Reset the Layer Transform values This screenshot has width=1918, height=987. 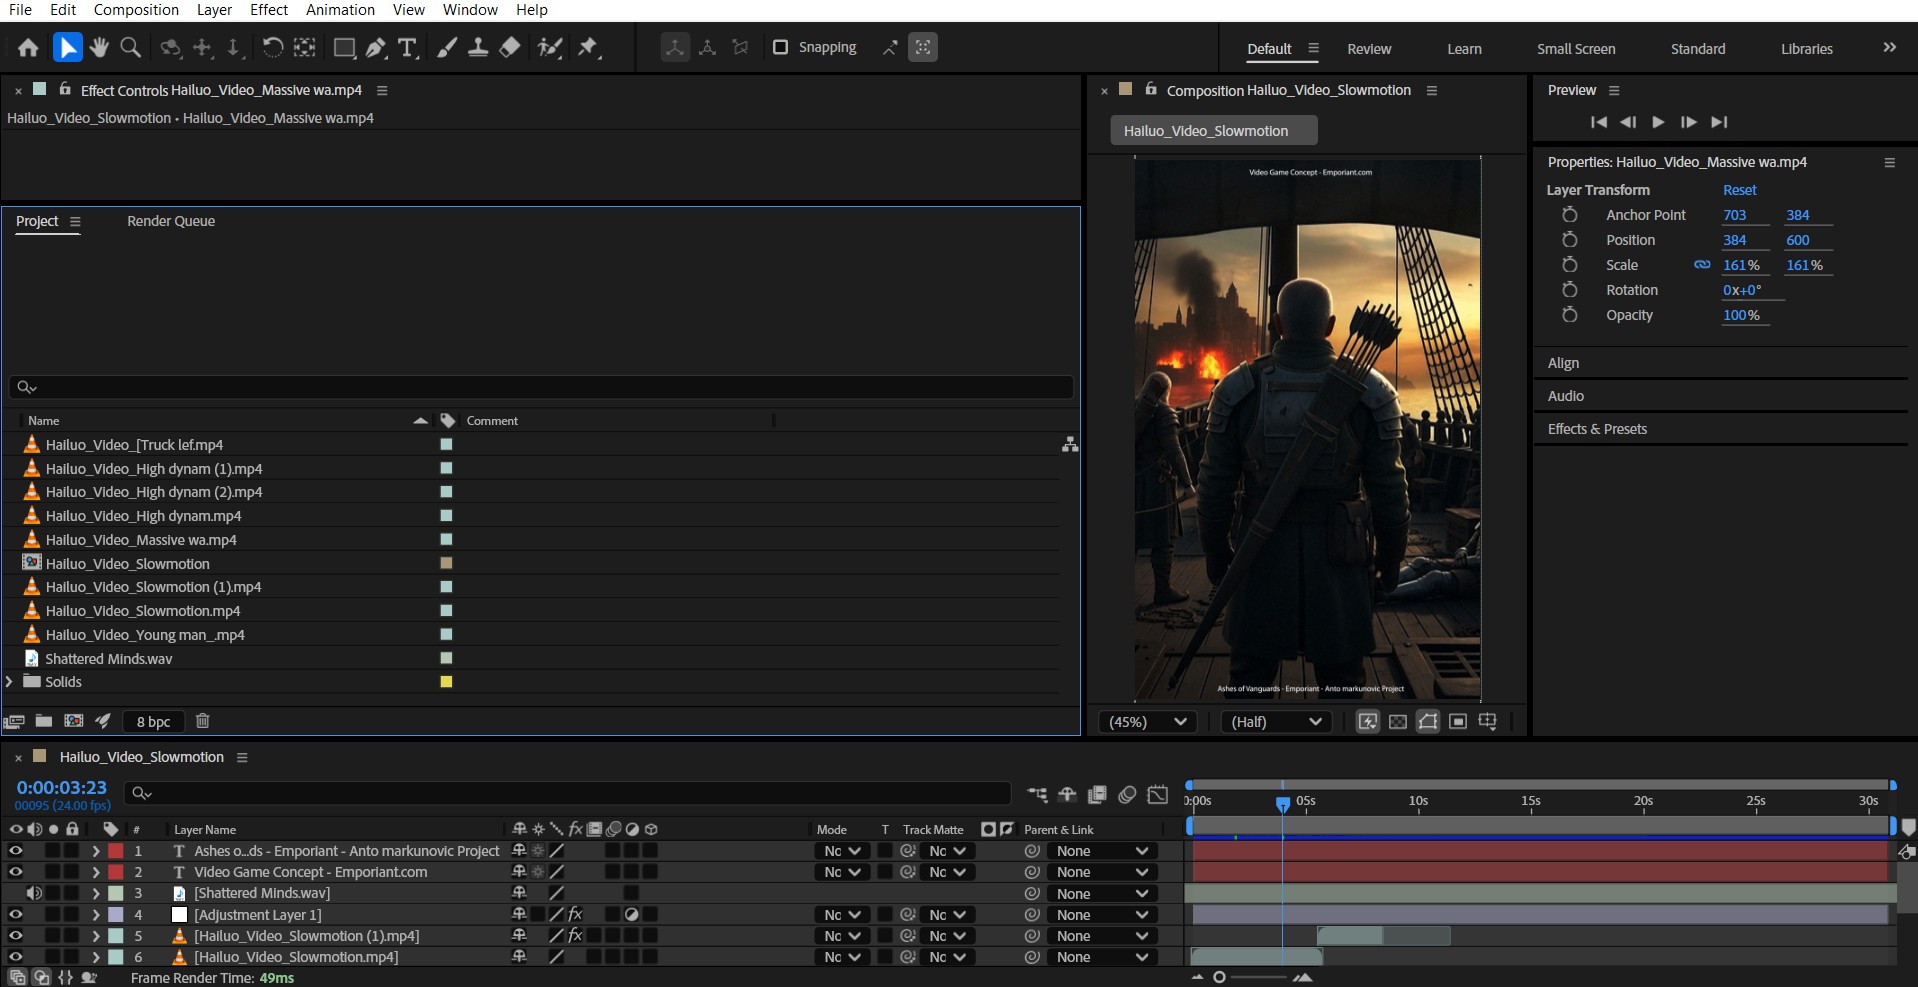click(x=1739, y=190)
